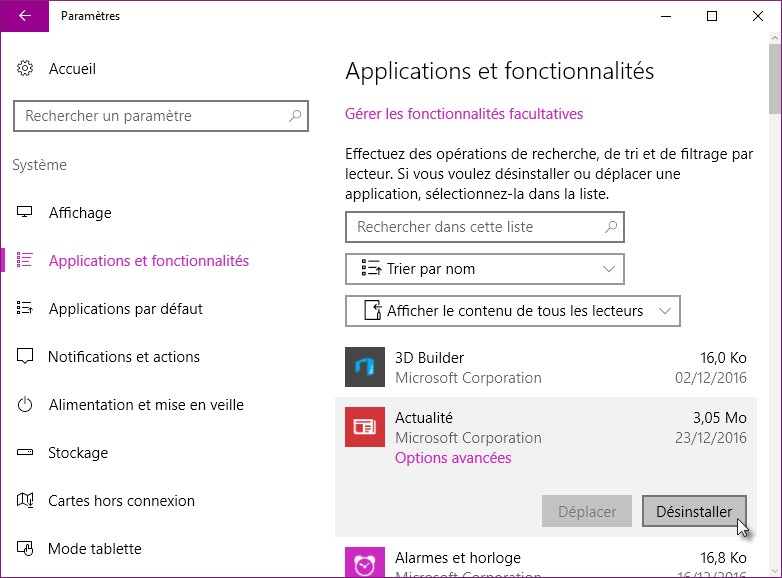Image resolution: width=782 pixels, height=578 pixels.
Task: Click Désinstaller button for Actualité
Action: (x=693, y=511)
